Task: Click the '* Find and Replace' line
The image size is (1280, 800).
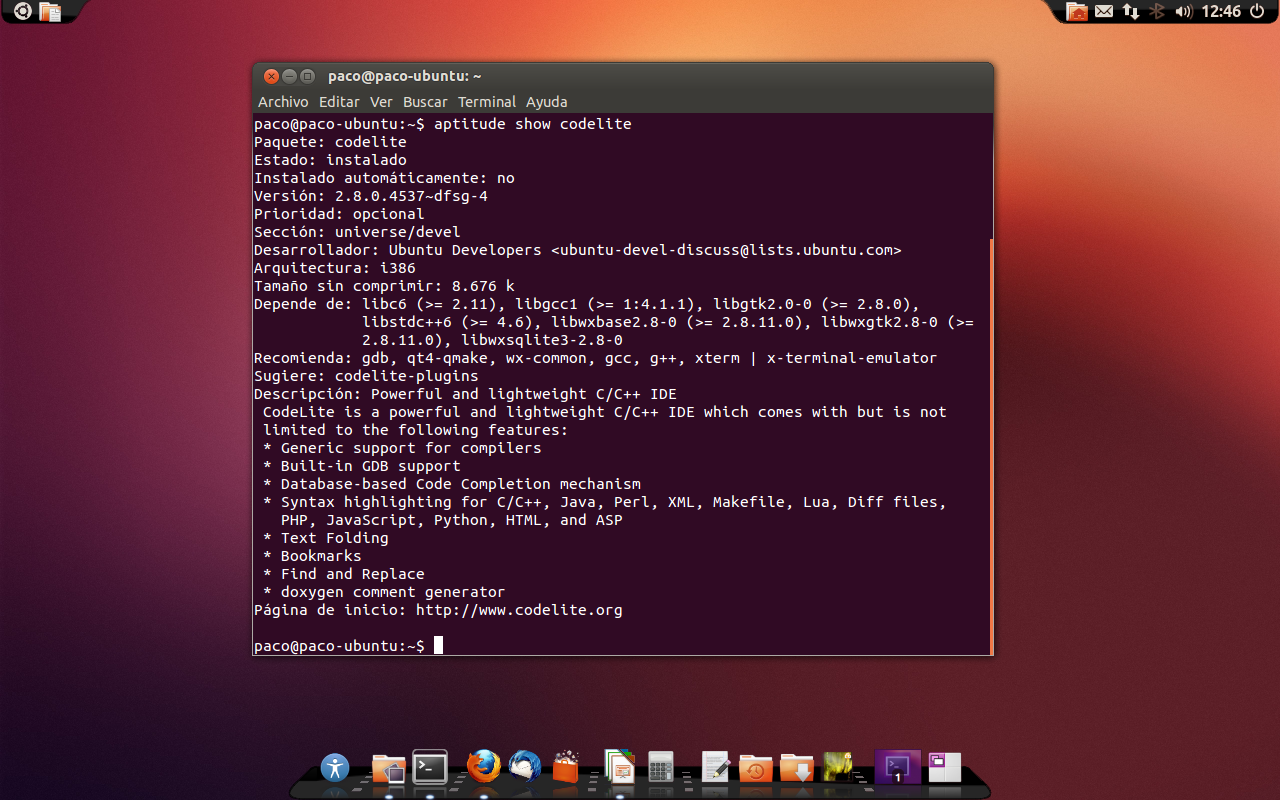Action: (344, 574)
